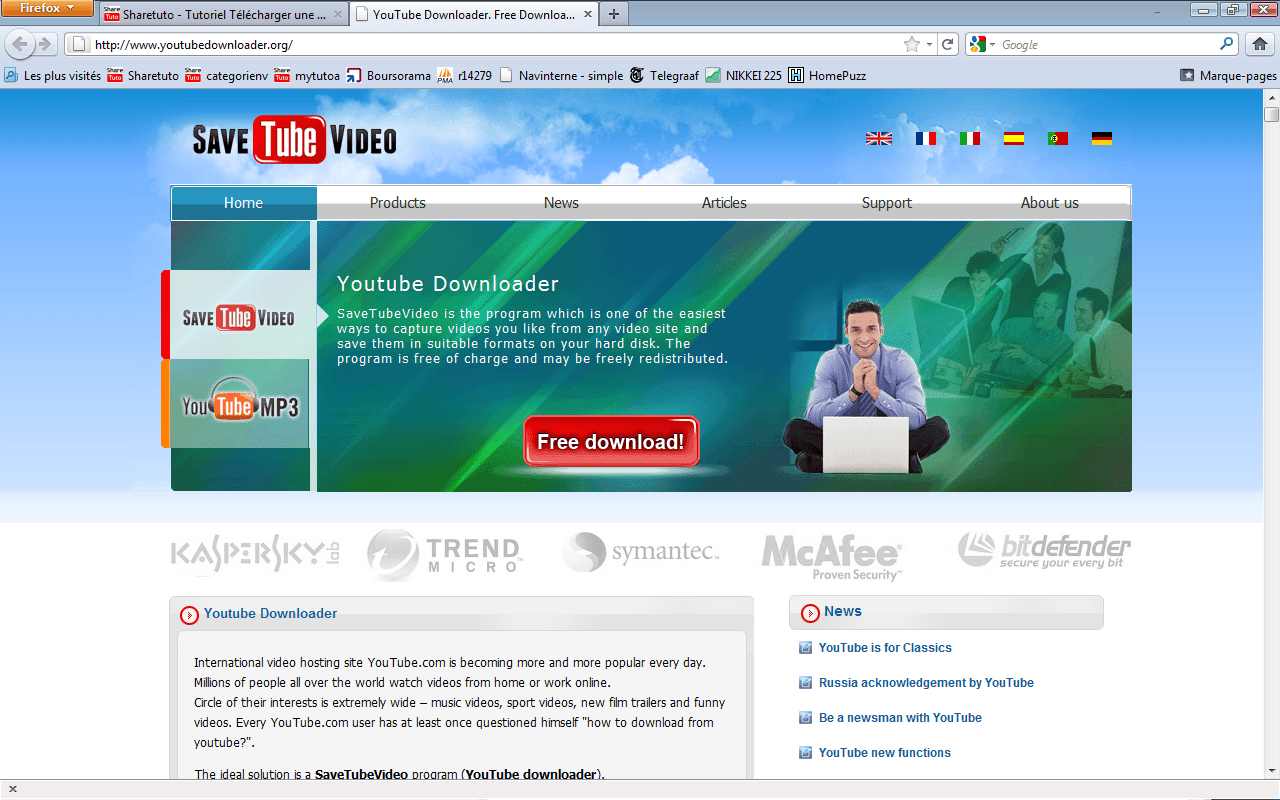Click the McAfee Proven Security logo

tap(832, 557)
